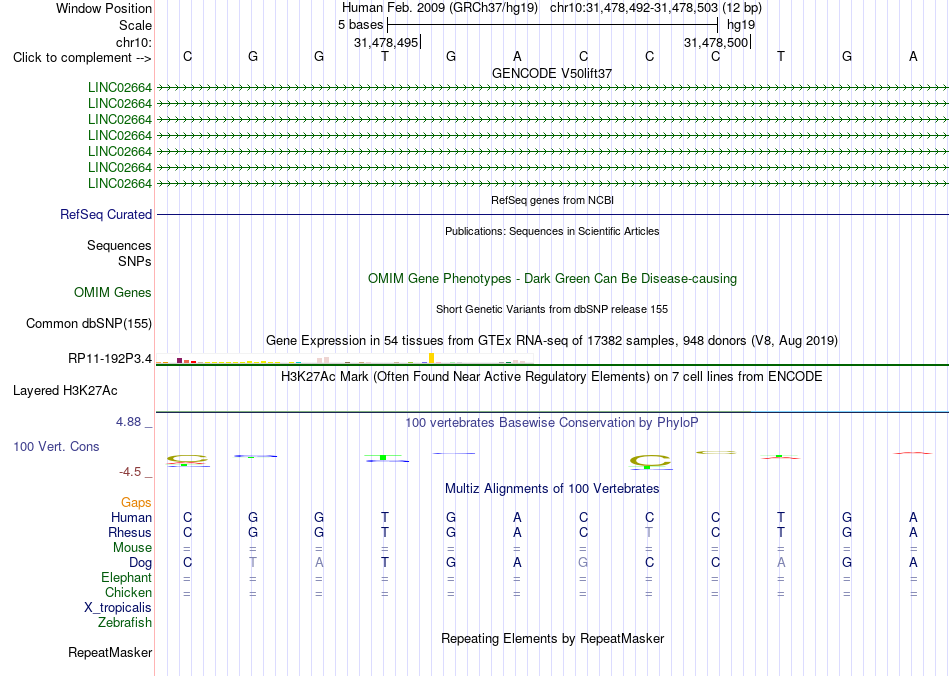Open 'Short Genetic Variants from dbSNP release 155'
950x676 pixels.
point(552,309)
